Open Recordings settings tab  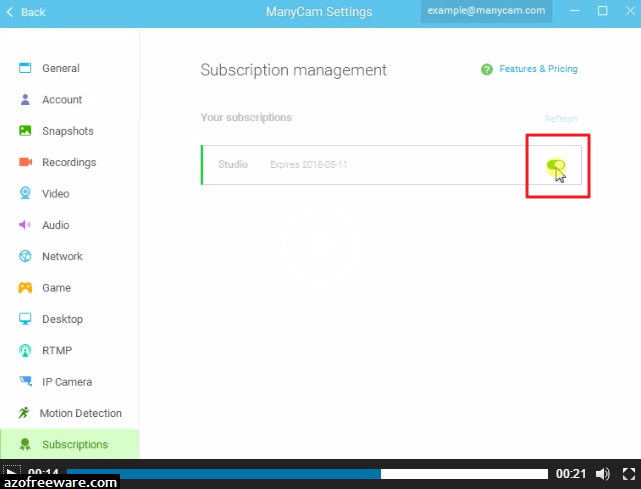69,162
